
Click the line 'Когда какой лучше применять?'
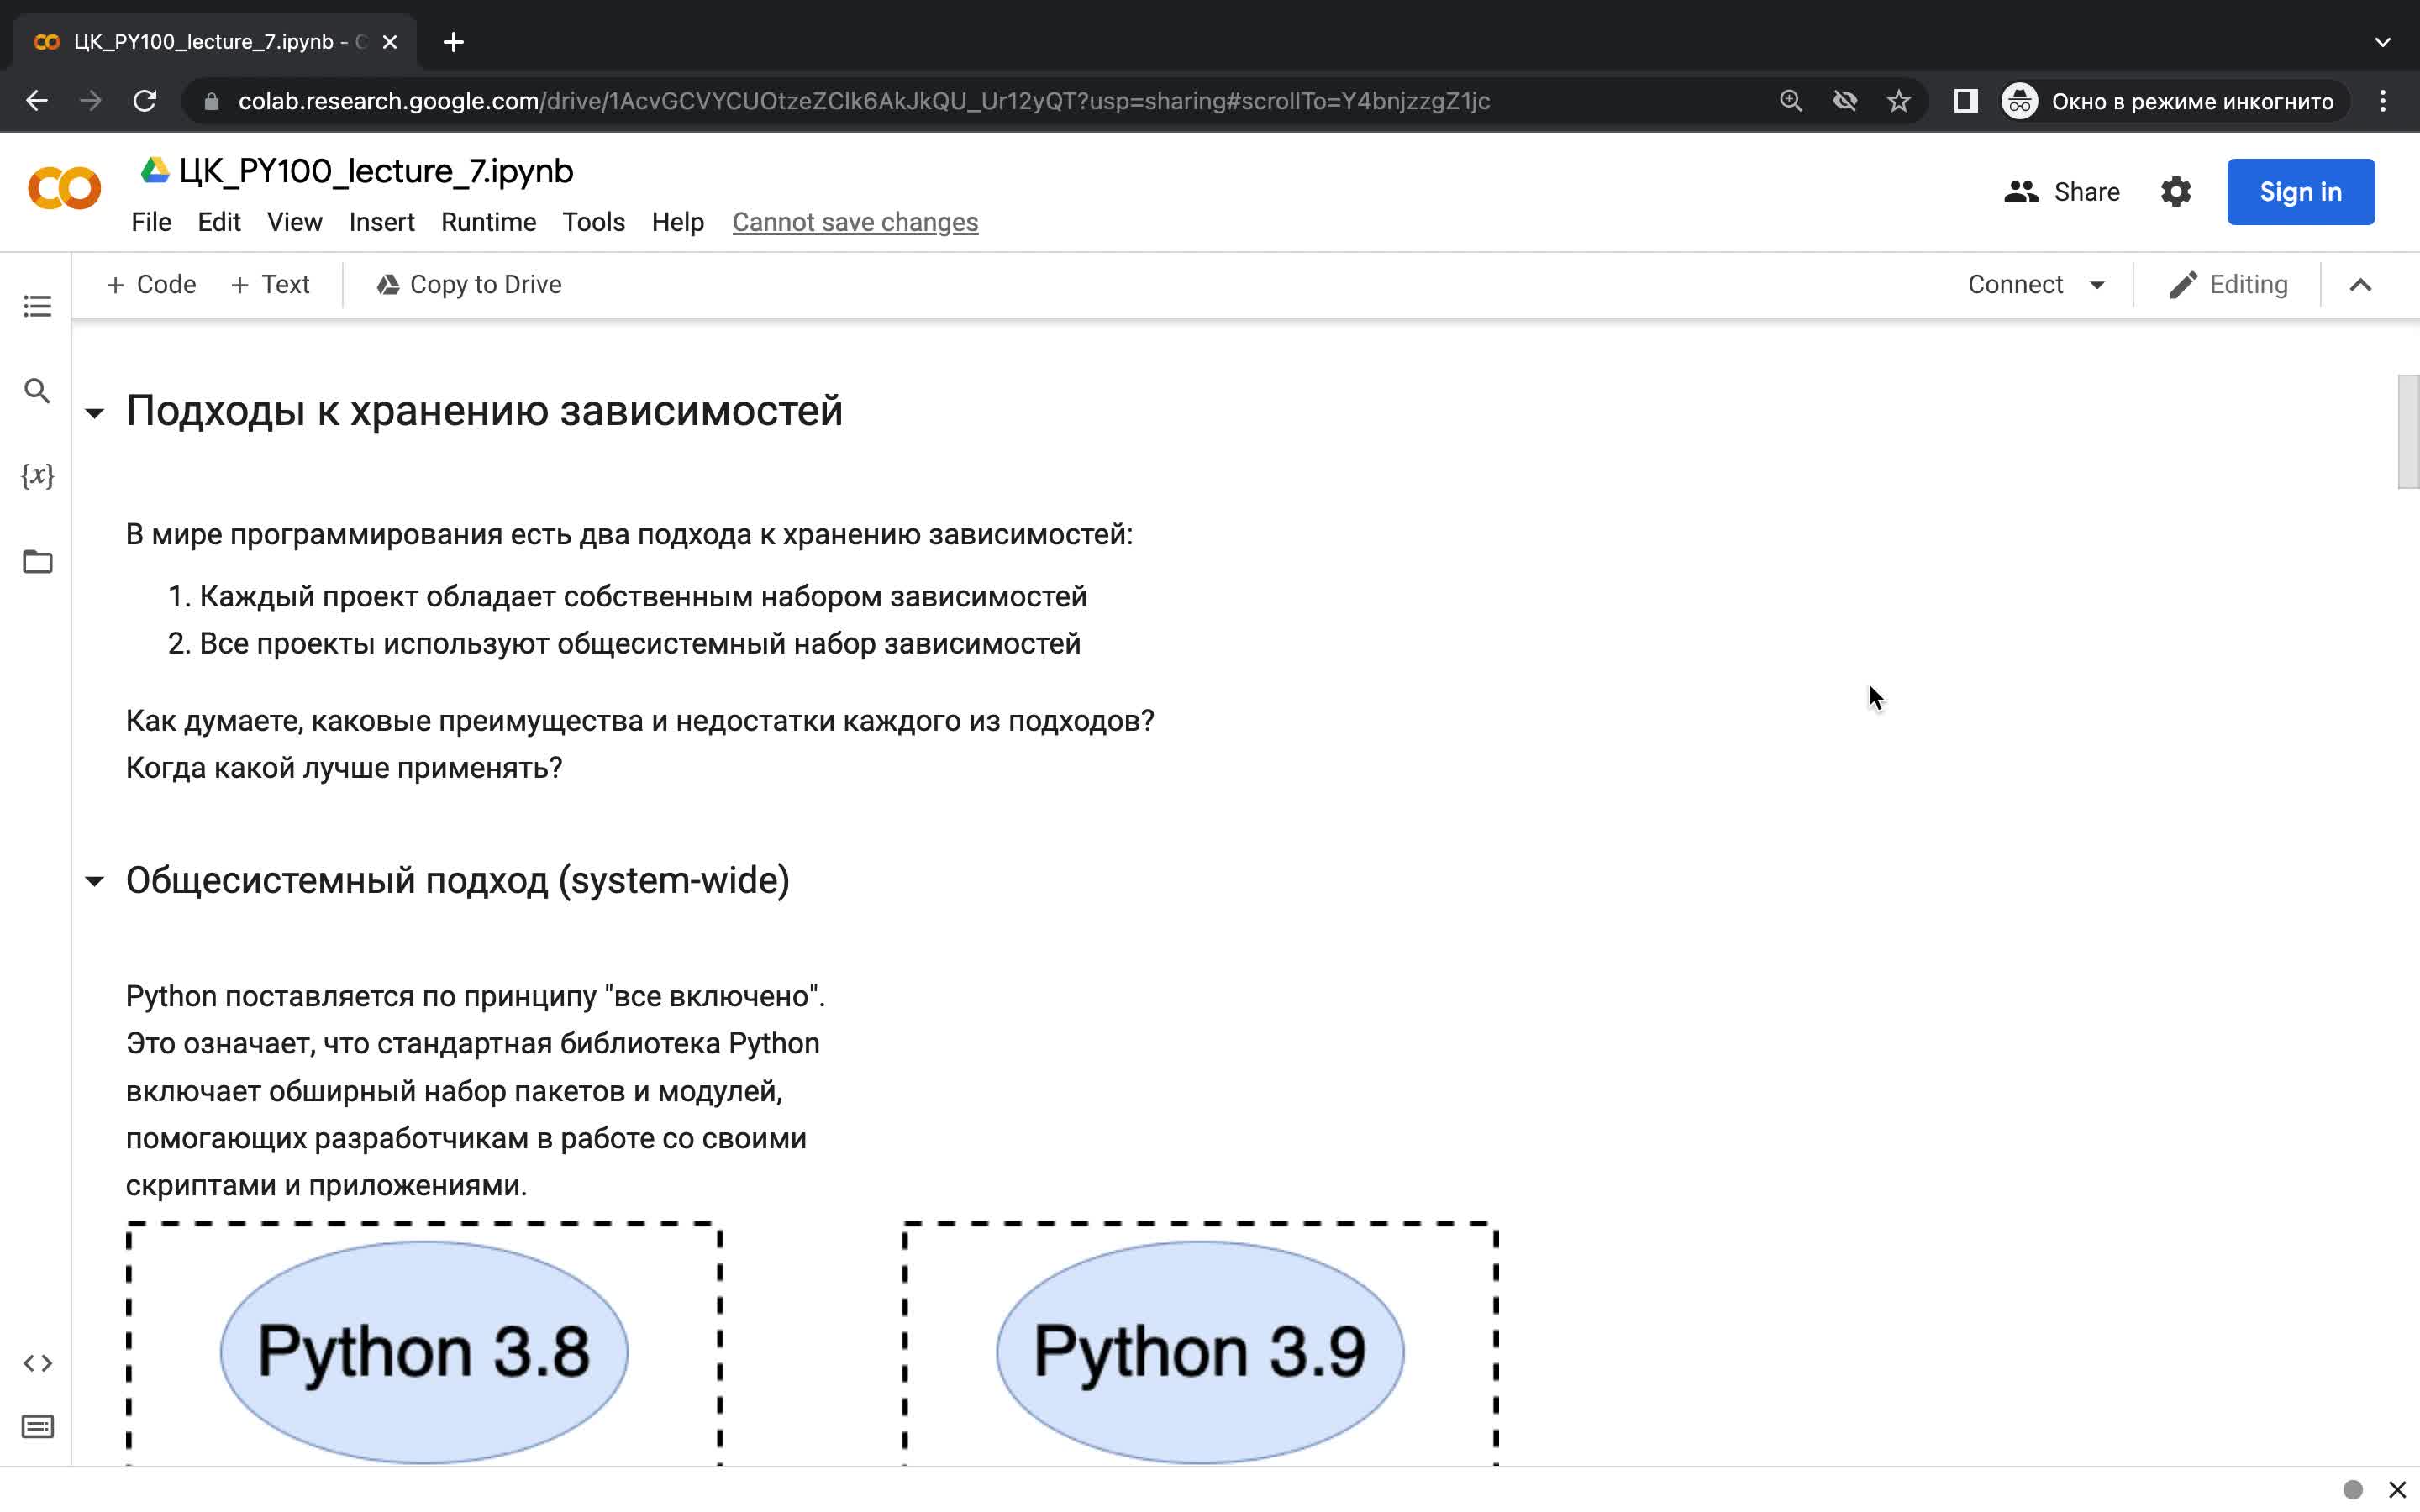(x=344, y=768)
